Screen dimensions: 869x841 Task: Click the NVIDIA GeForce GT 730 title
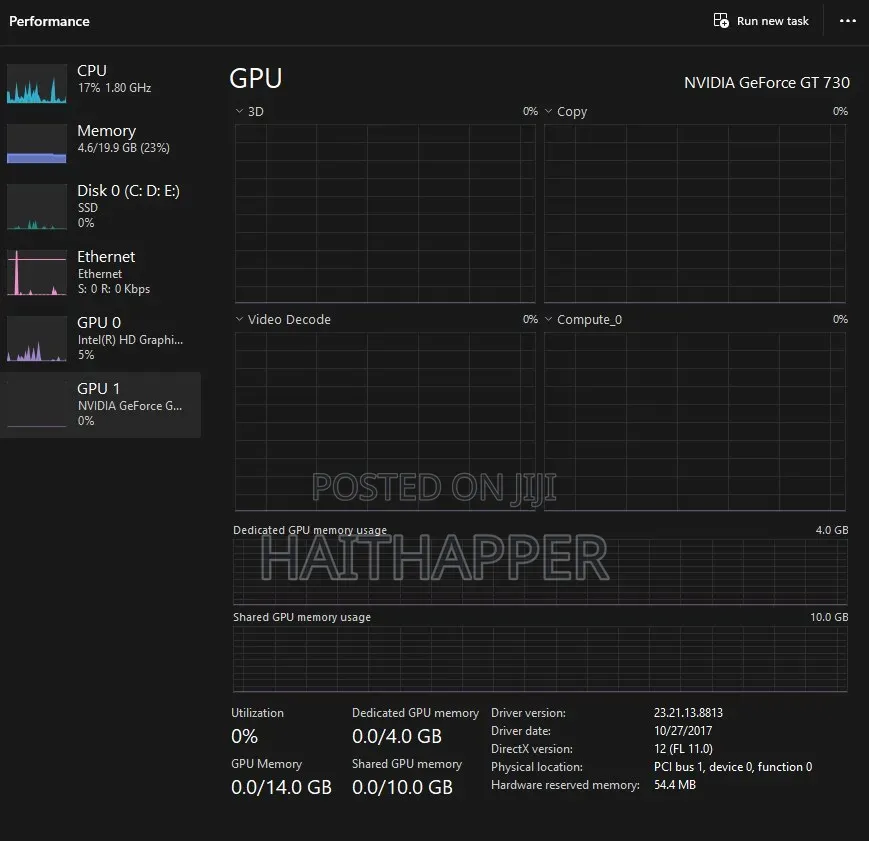click(x=766, y=83)
